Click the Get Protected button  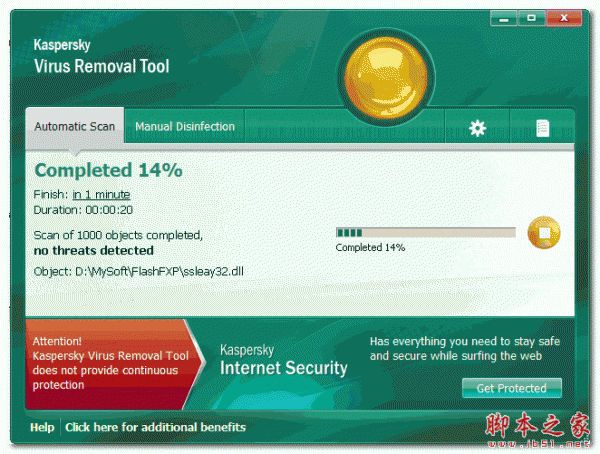click(512, 388)
